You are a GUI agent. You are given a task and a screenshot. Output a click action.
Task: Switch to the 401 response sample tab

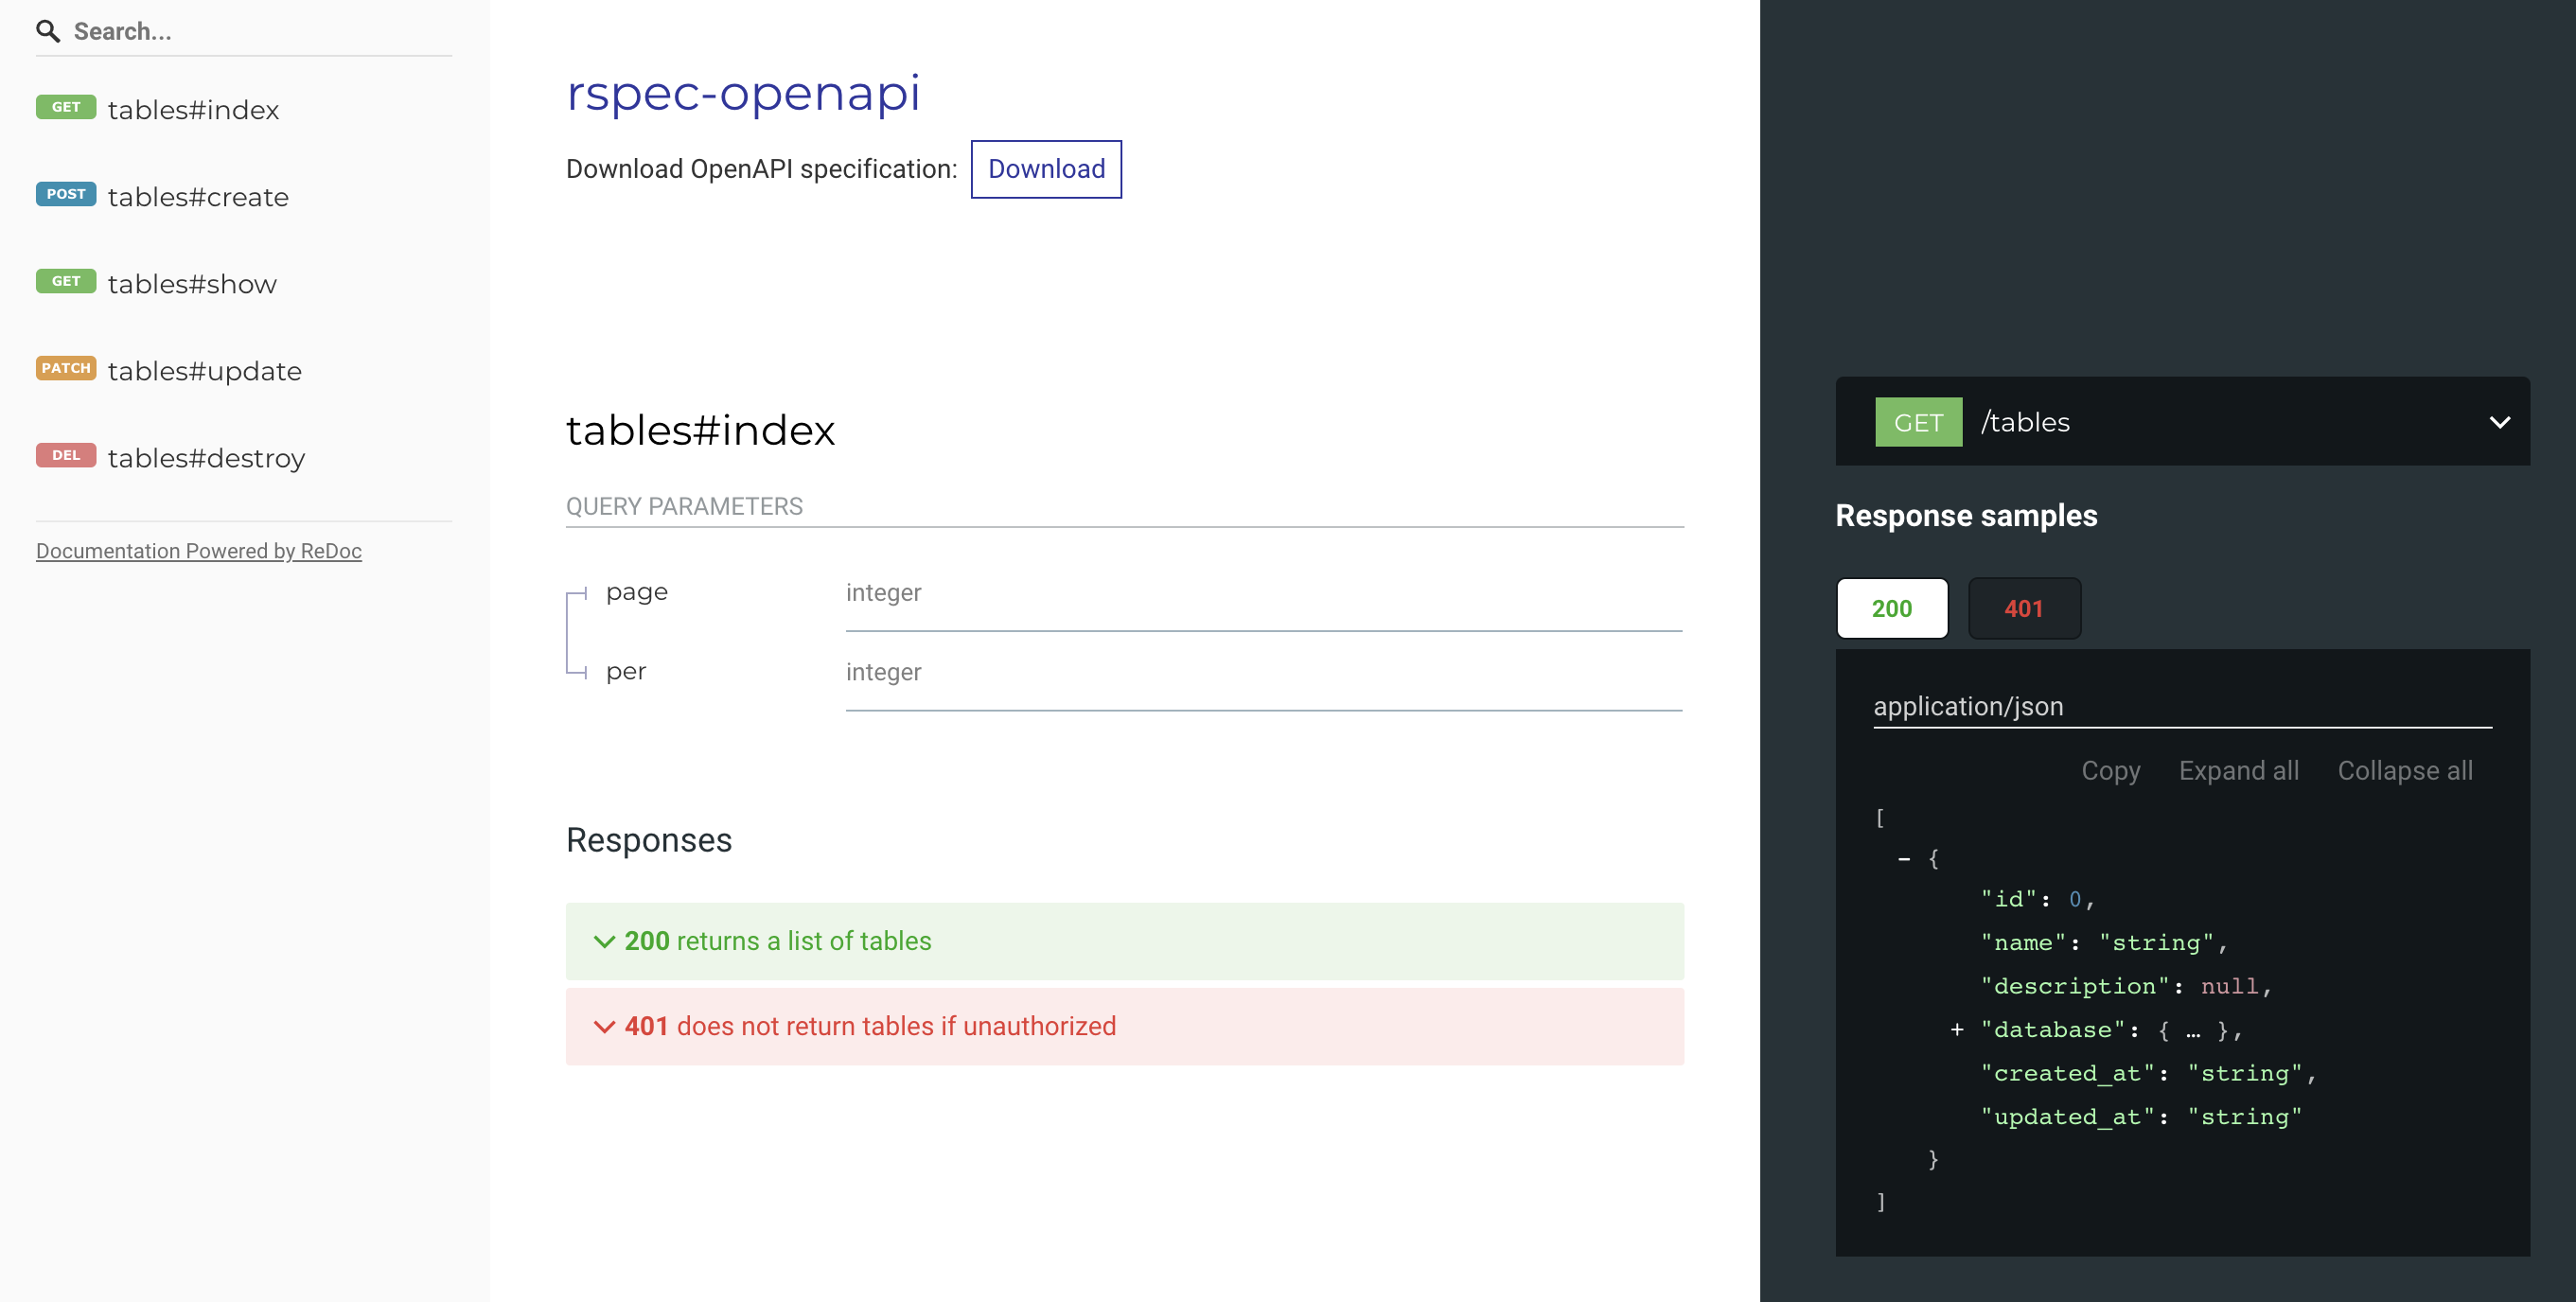(2023, 608)
